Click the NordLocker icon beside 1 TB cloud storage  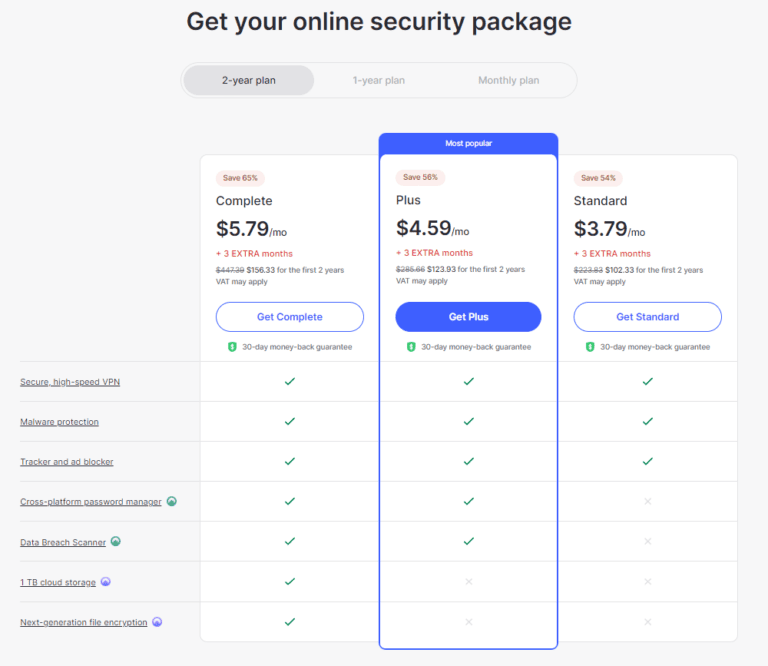coord(106,581)
